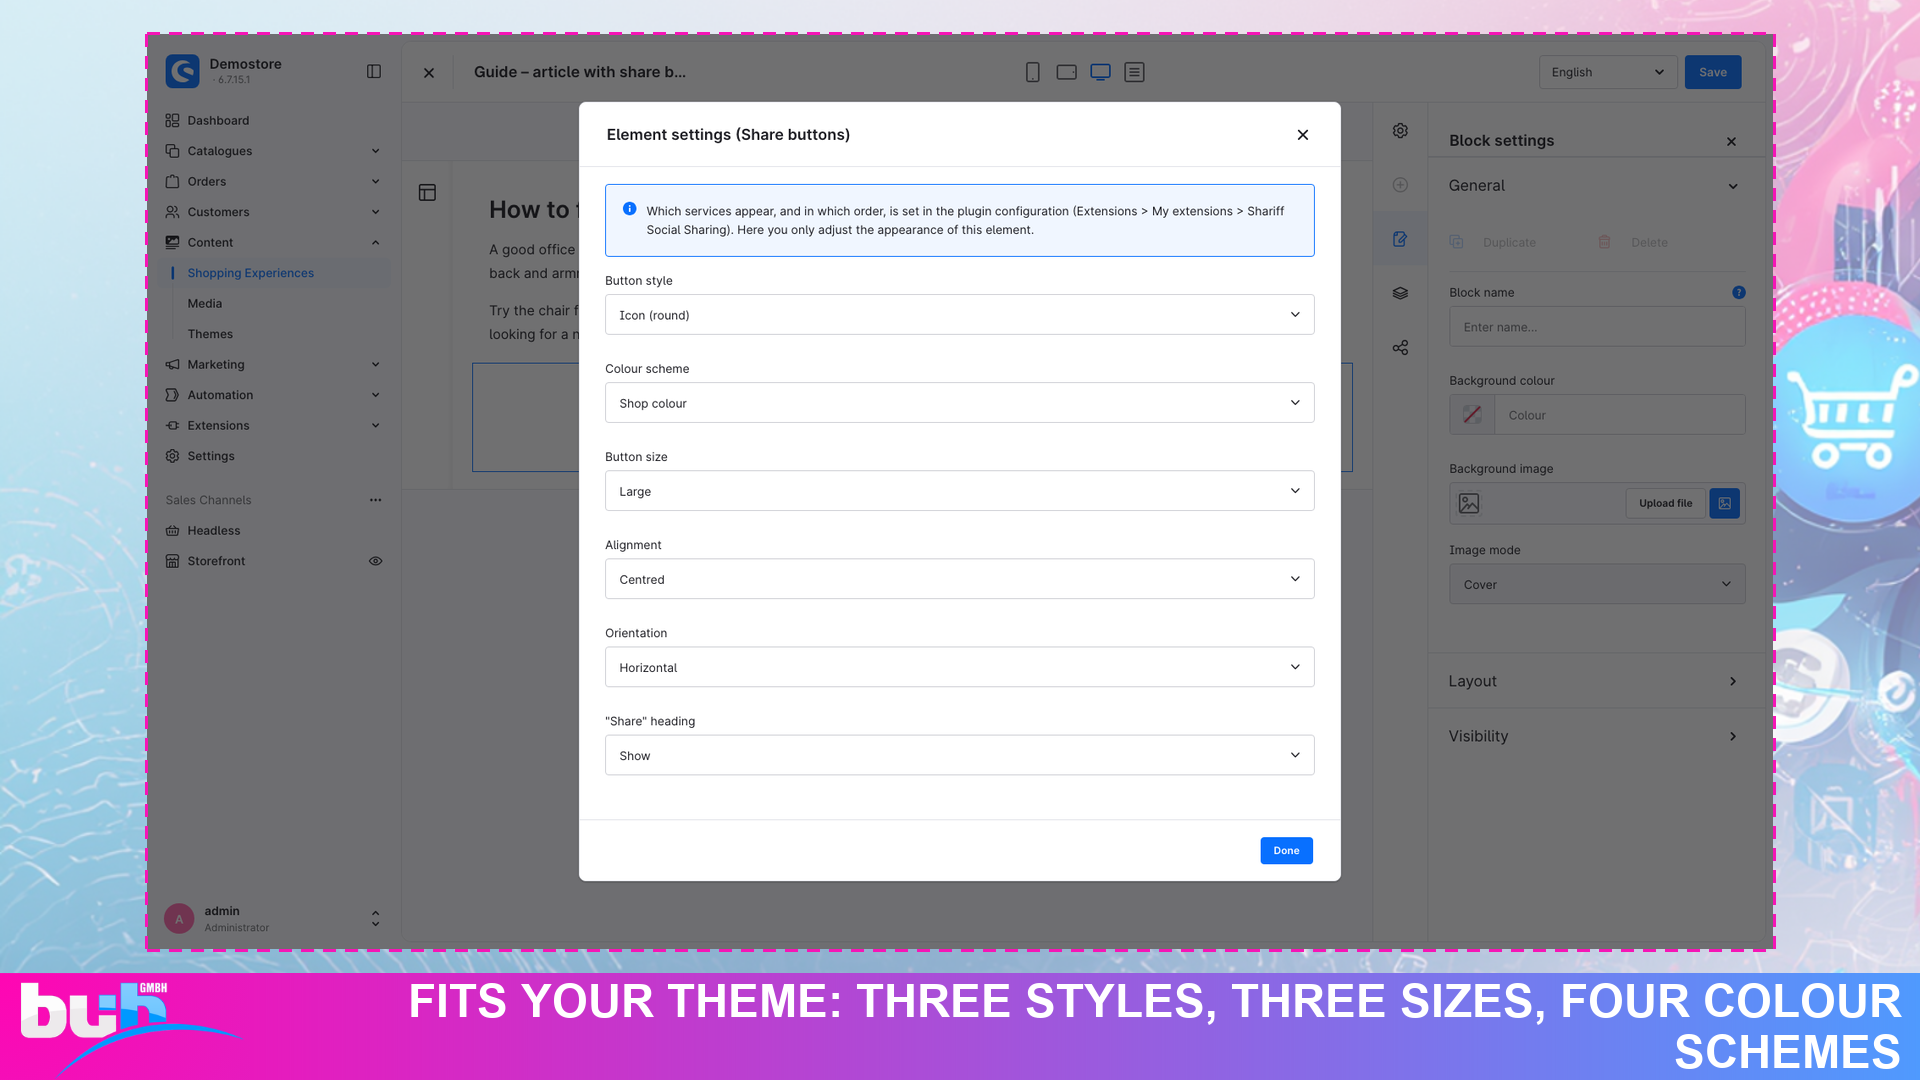Open block edit settings icon
The width and height of the screenshot is (1920, 1080).
click(1400, 239)
